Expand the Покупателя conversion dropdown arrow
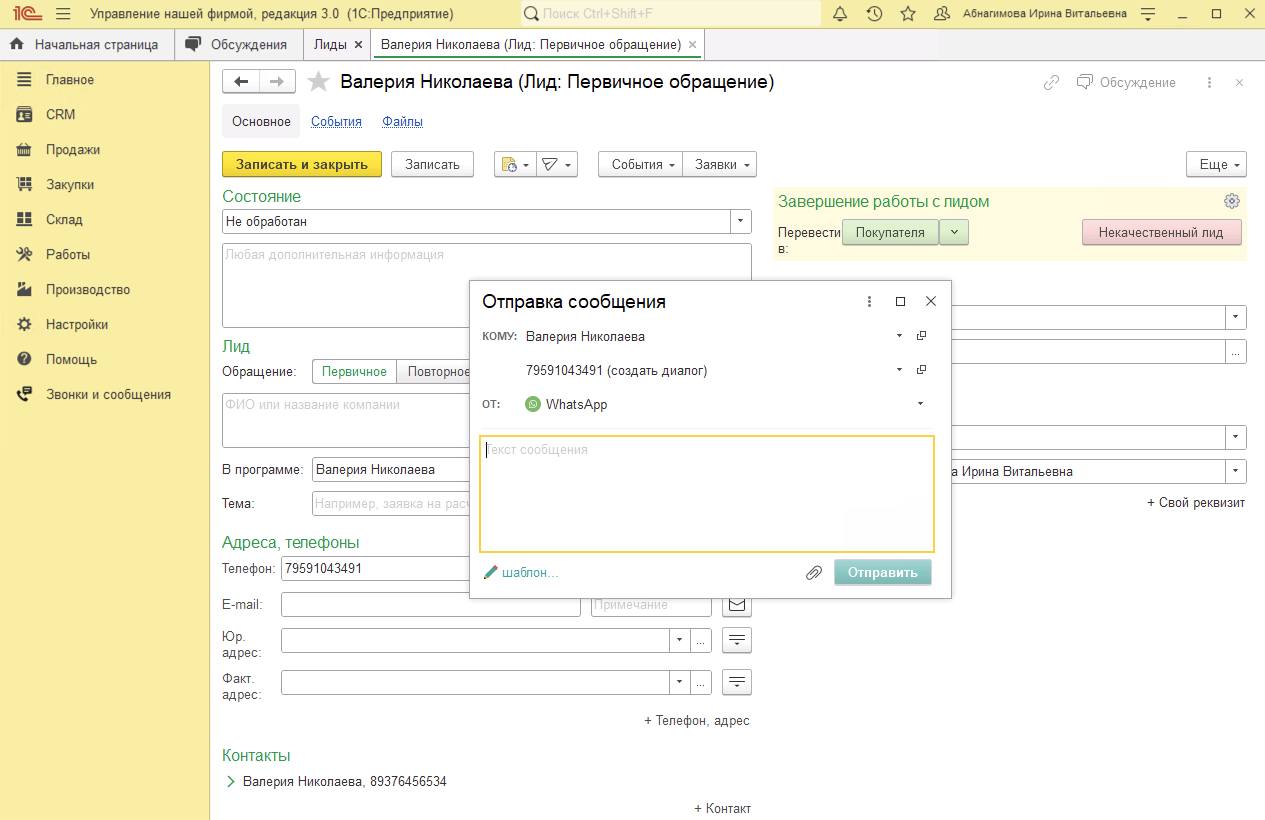Viewport: 1265px width, 820px height. [x=954, y=232]
